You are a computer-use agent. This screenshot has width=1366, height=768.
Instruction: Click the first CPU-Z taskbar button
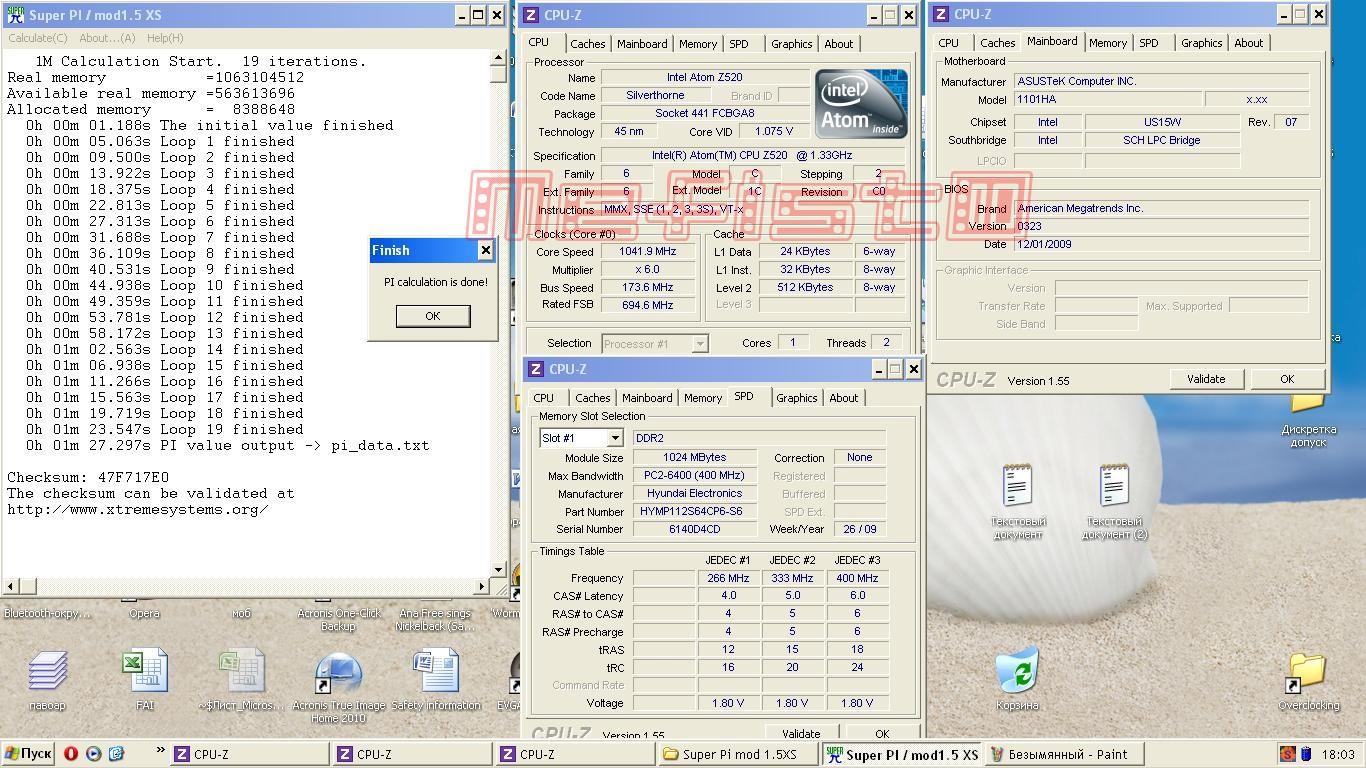point(250,755)
